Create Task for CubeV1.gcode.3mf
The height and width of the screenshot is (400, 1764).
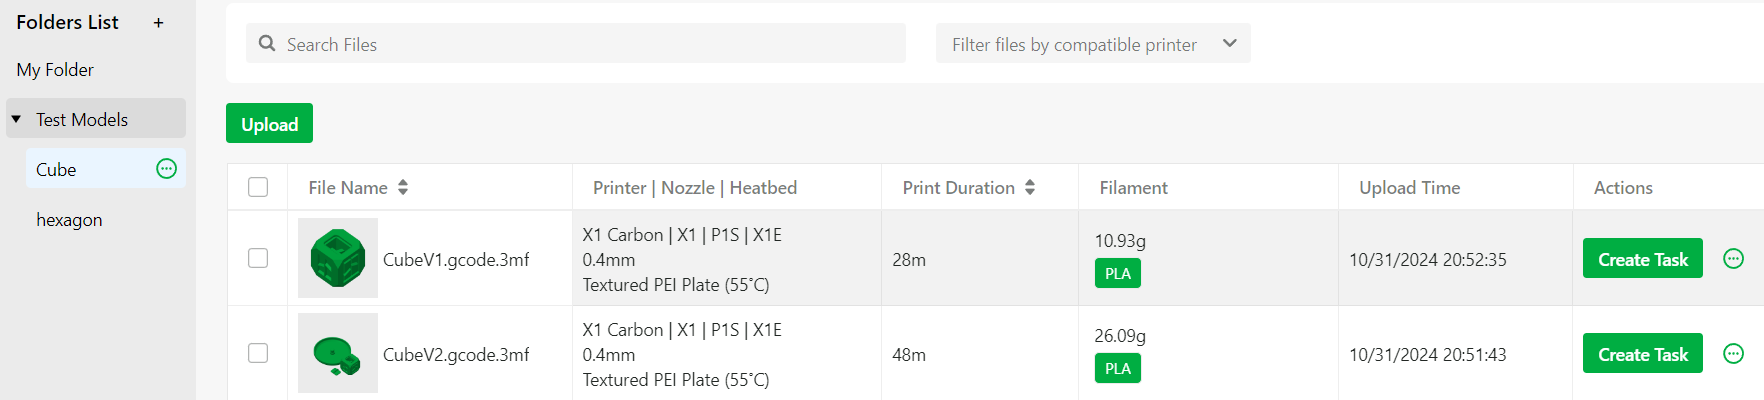pyautogui.click(x=1643, y=259)
